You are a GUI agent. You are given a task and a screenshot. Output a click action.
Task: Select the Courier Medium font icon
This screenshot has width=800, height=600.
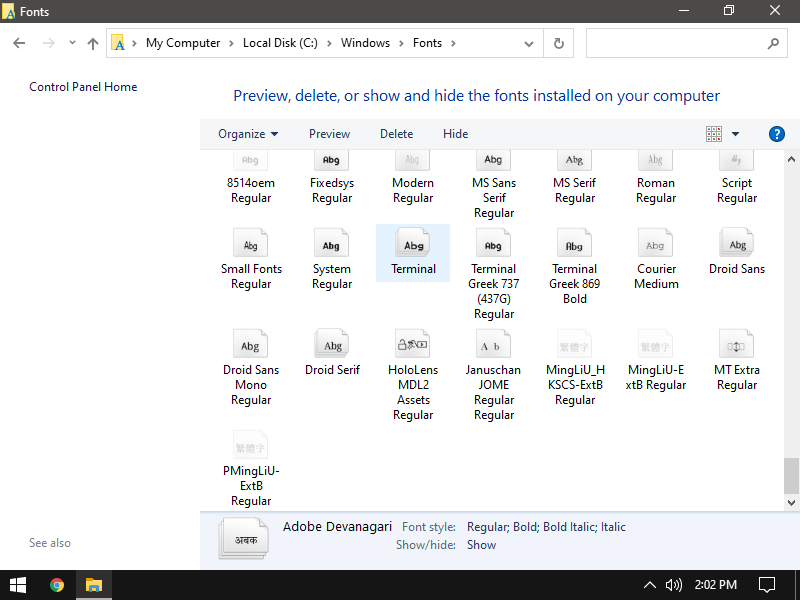(656, 243)
